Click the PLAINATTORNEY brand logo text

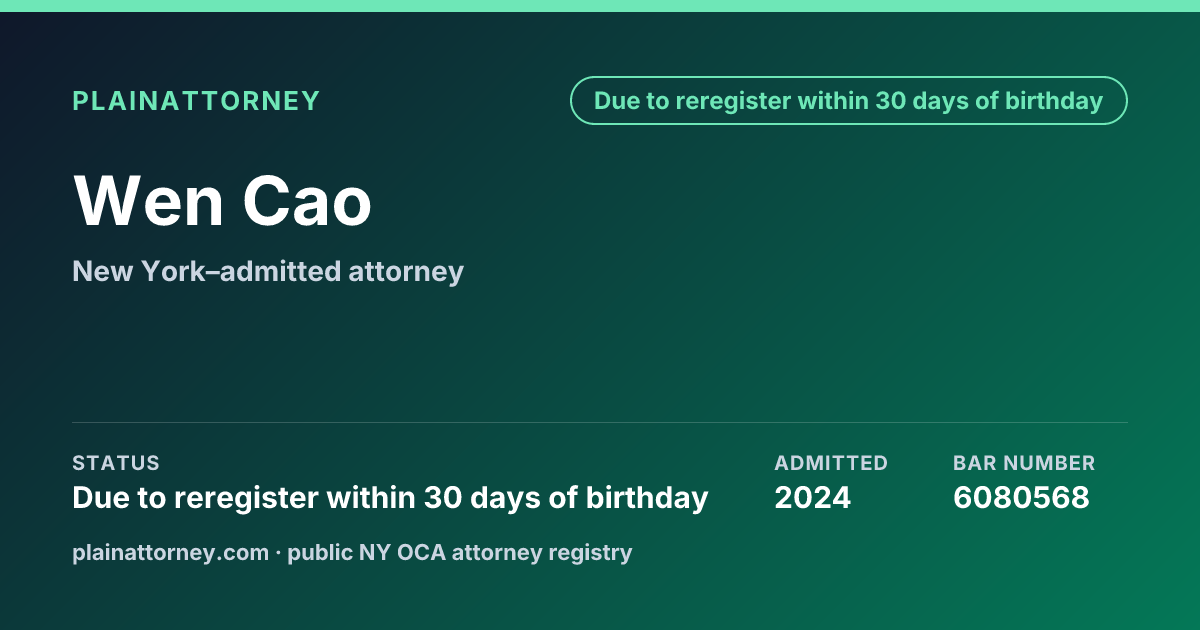196,101
